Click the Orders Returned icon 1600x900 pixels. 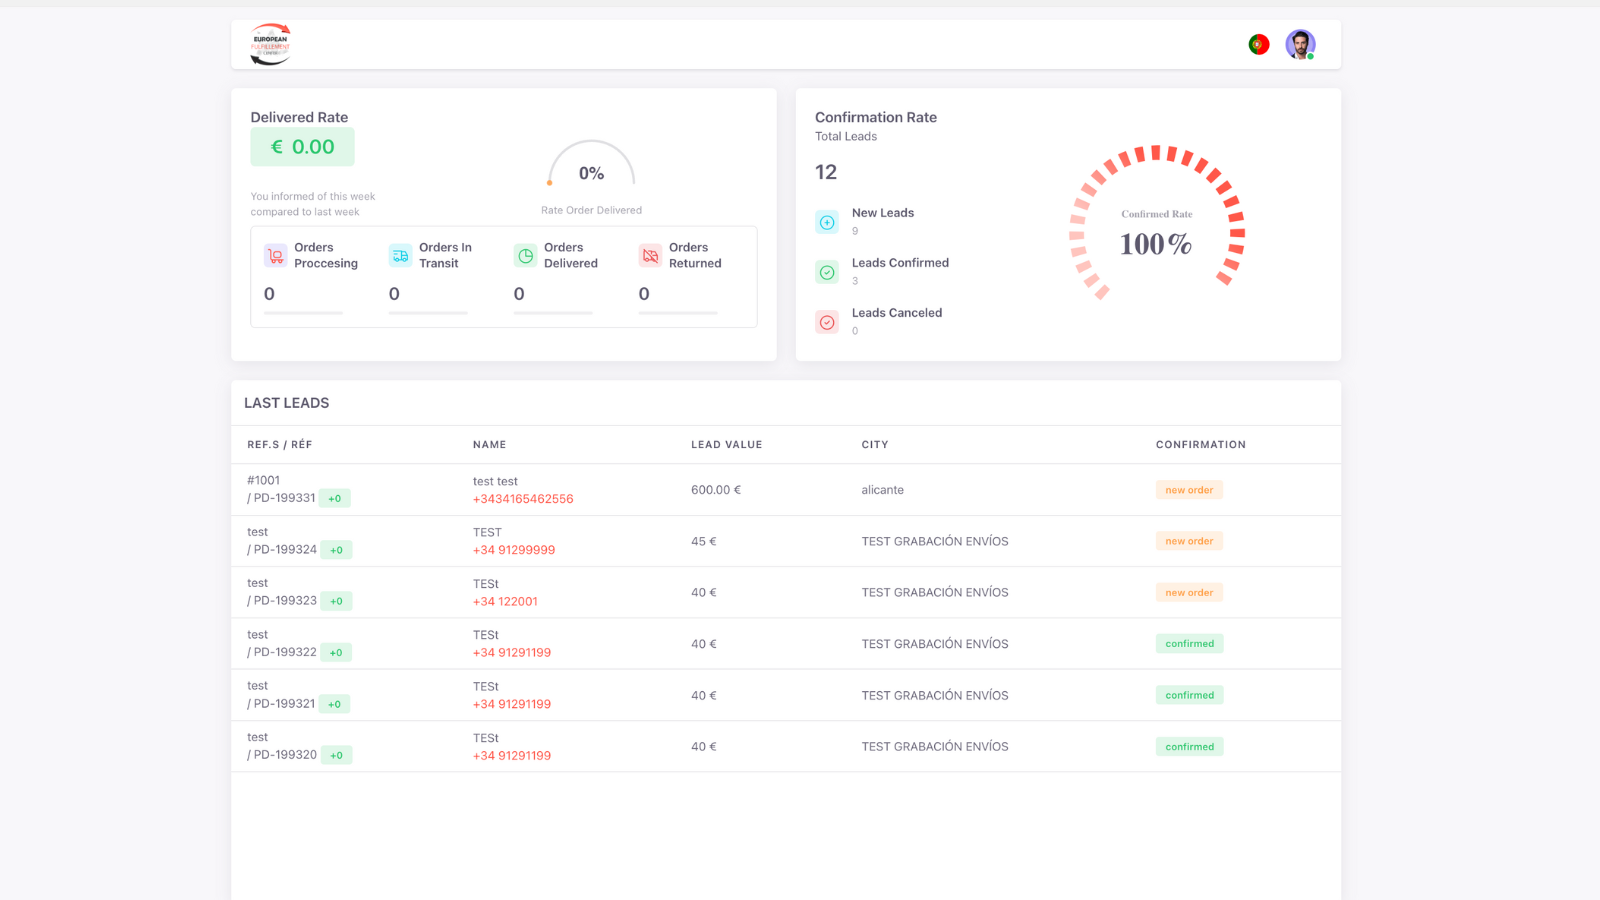click(650, 256)
